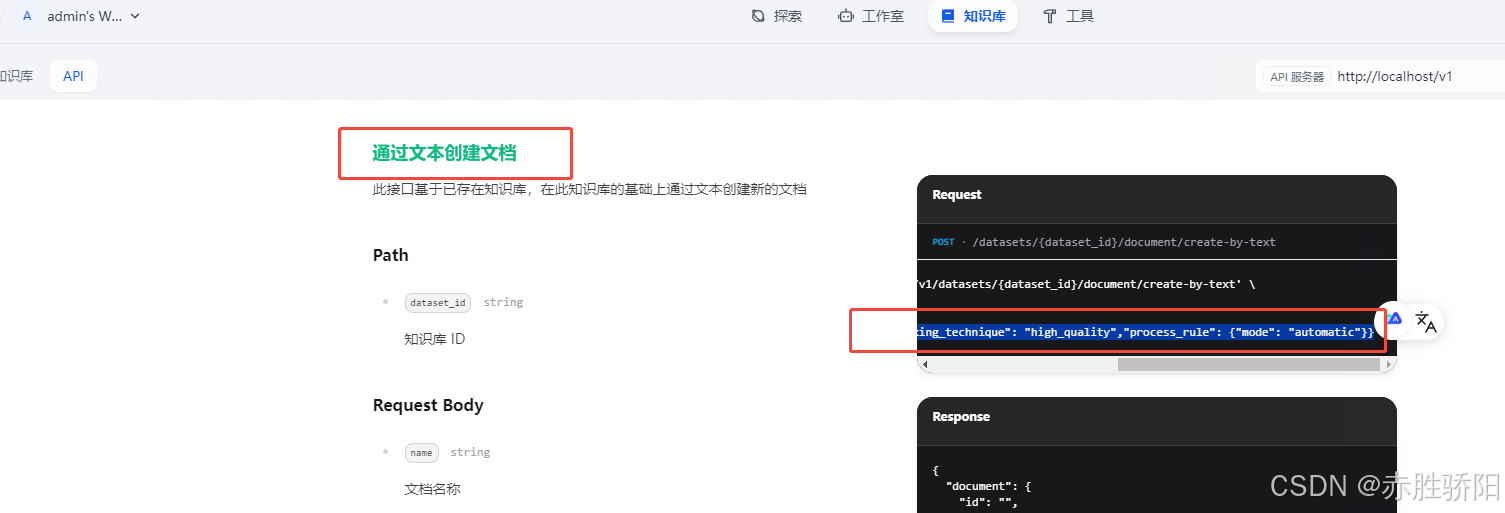Click the "document": { response line

(988, 487)
